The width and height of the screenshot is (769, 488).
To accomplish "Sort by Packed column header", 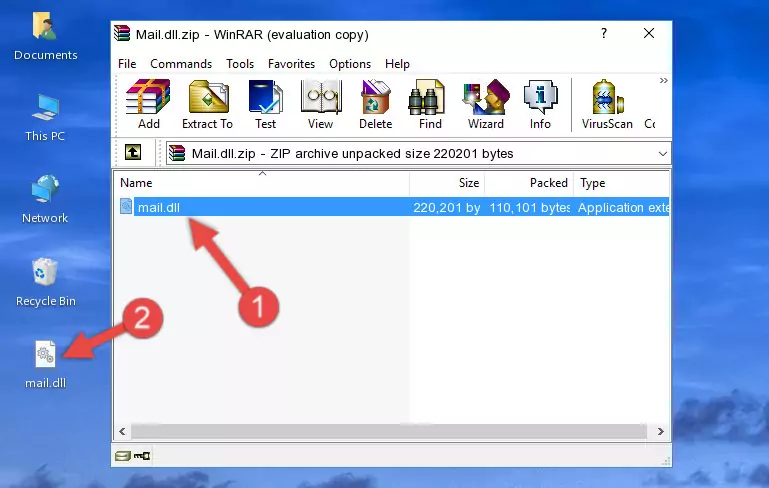I will [529, 183].
